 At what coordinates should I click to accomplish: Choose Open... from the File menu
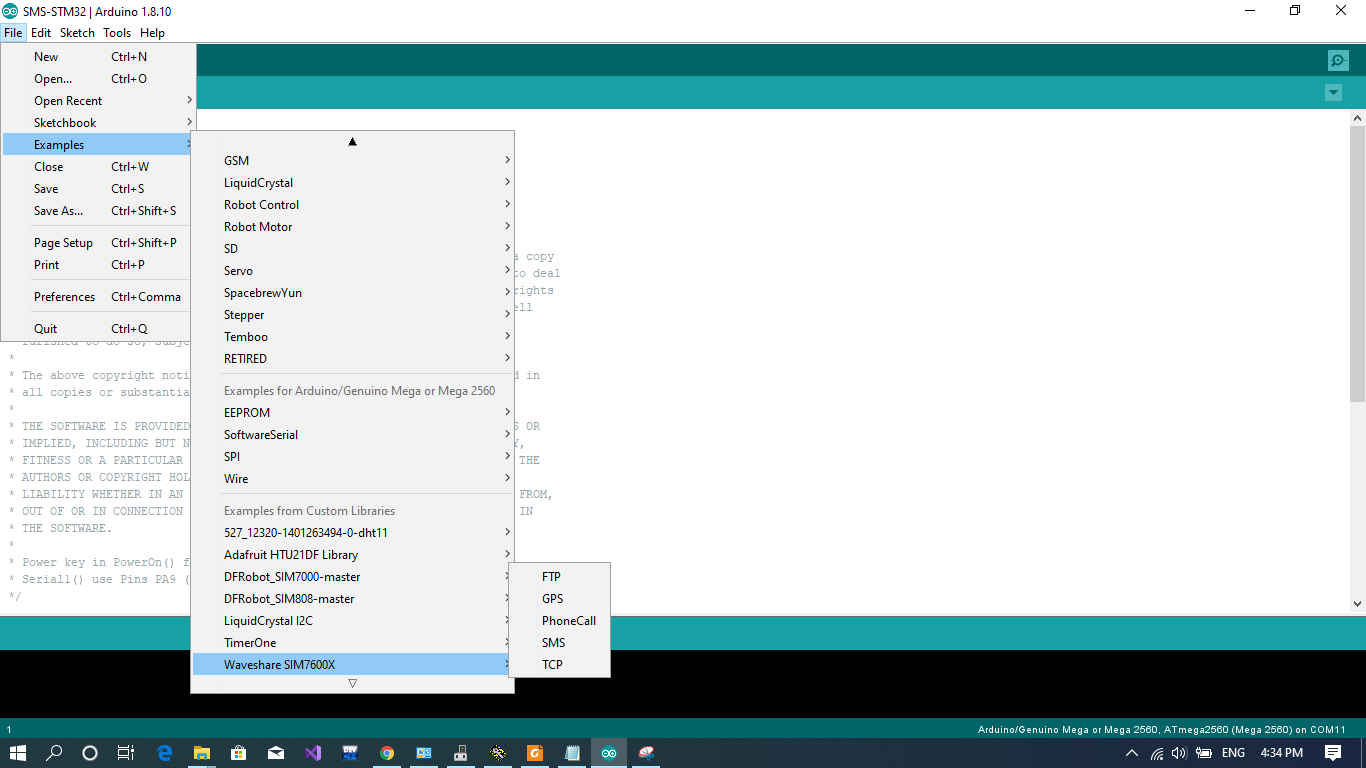[98, 79]
